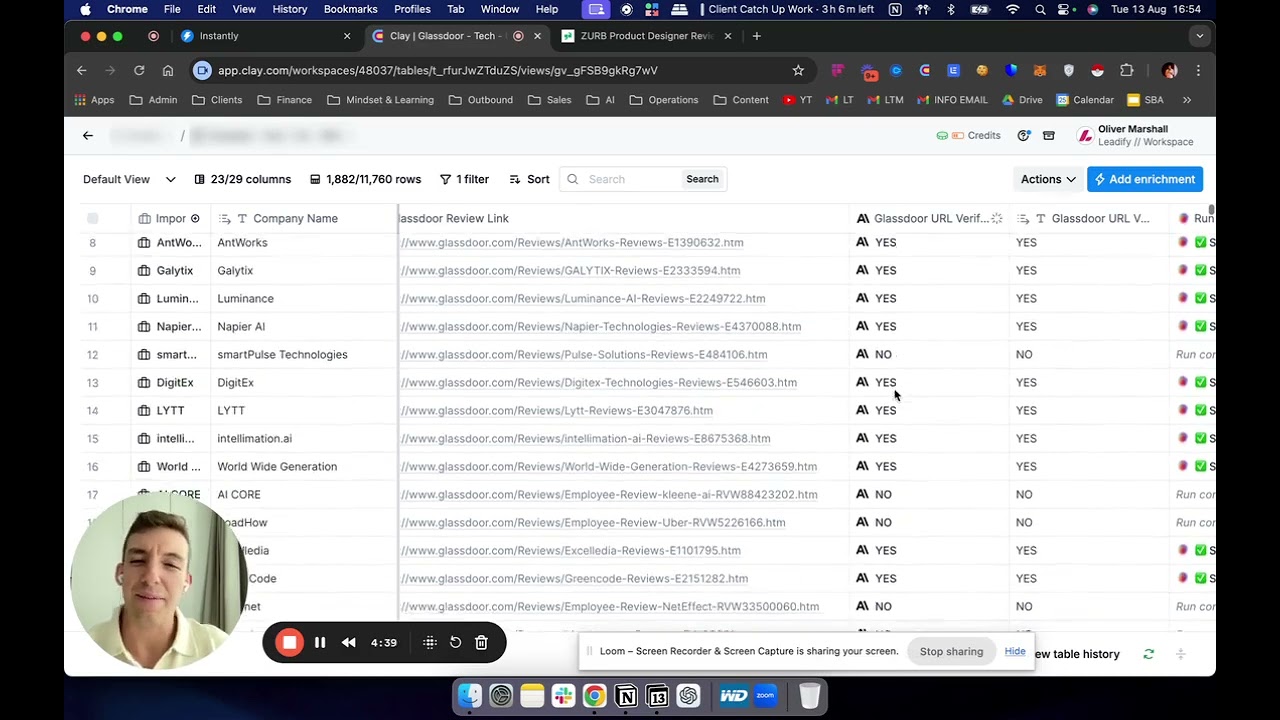Image resolution: width=1280 pixels, height=720 pixels.
Task: Click the Add enrichment button
Action: [1145, 179]
